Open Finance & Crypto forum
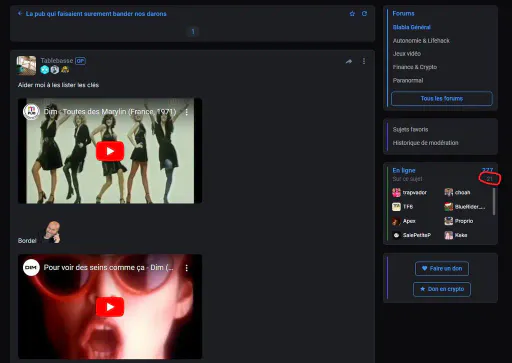Viewport: 512px width, 363px height. tap(415, 67)
